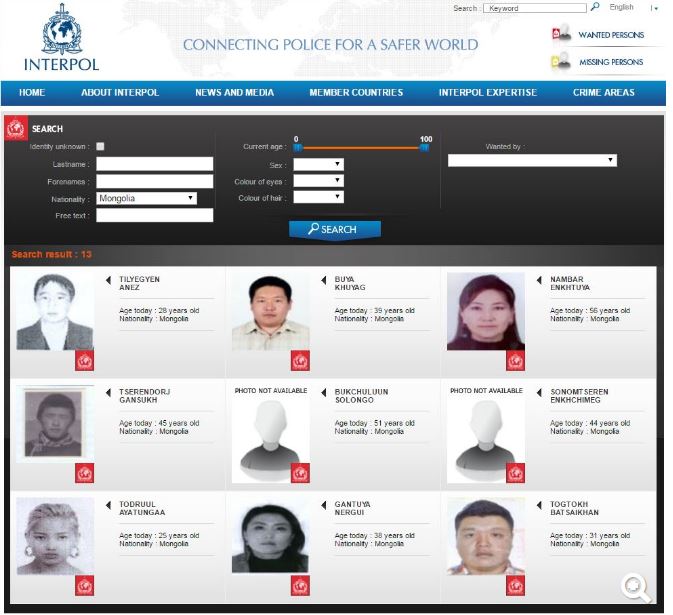Image resolution: width=673 pixels, height=615 pixels.
Task: Open the Nationality dropdown showing Mongolia
Action: pos(146,198)
